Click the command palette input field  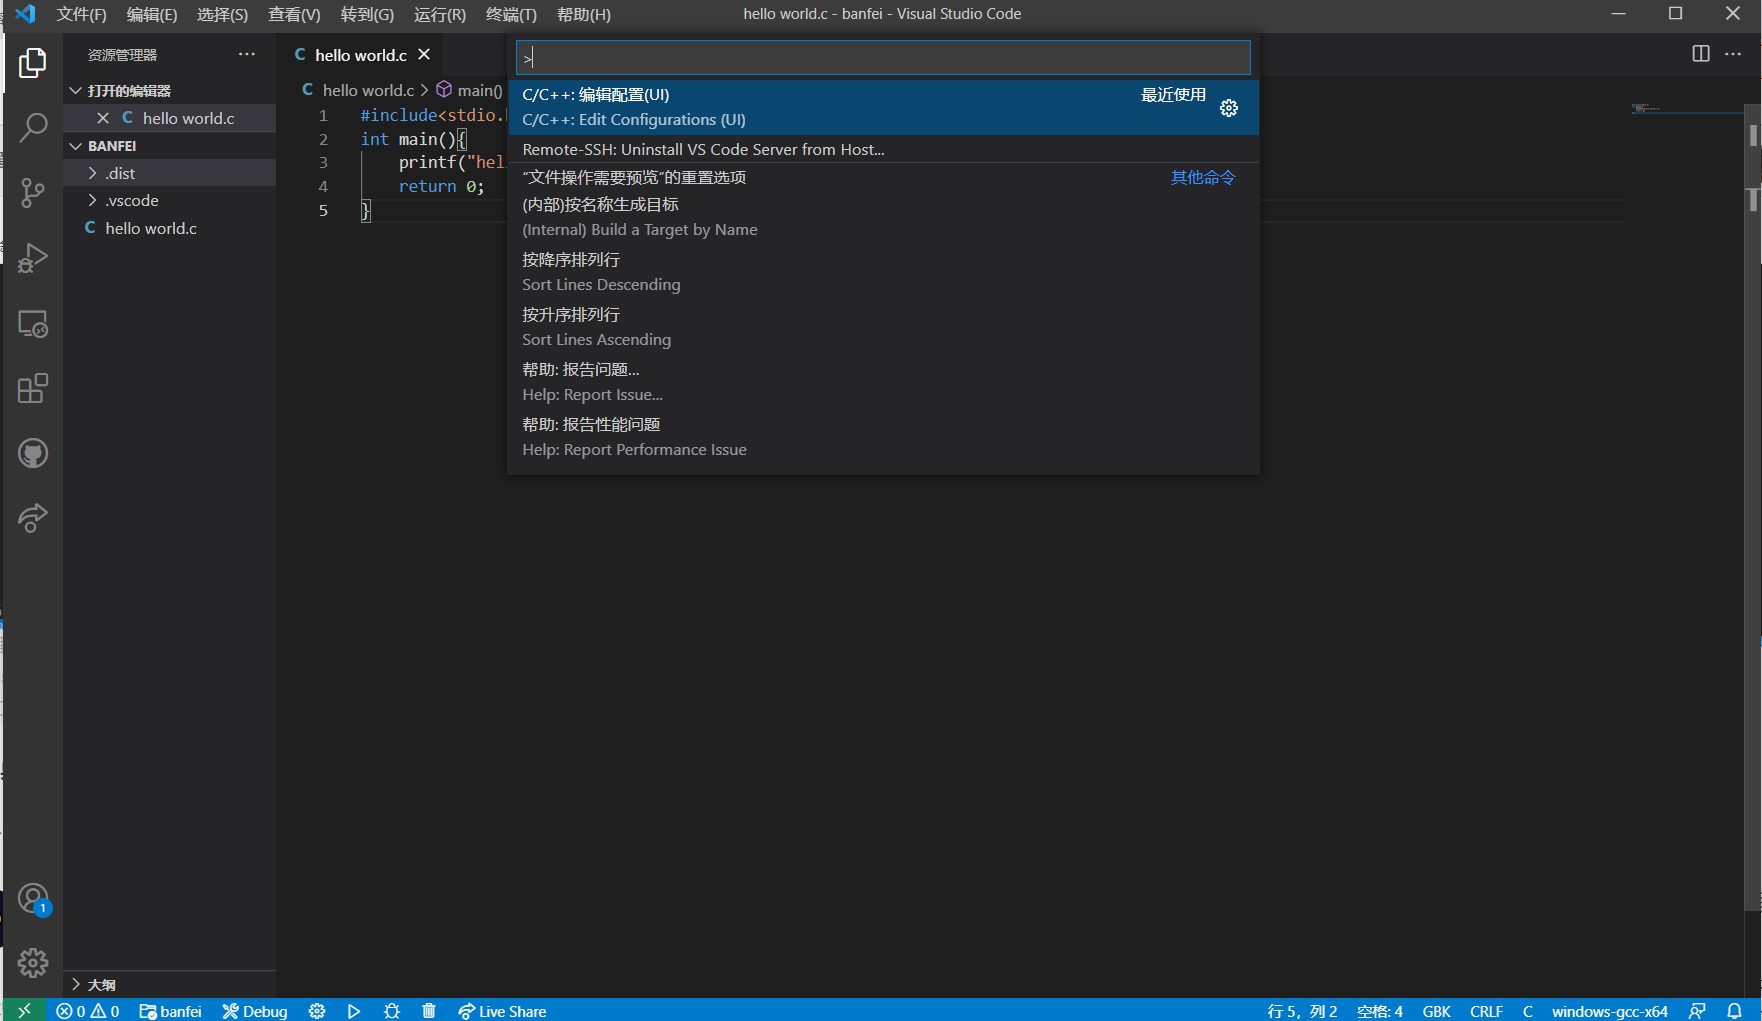pyautogui.click(x=881, y=57)
